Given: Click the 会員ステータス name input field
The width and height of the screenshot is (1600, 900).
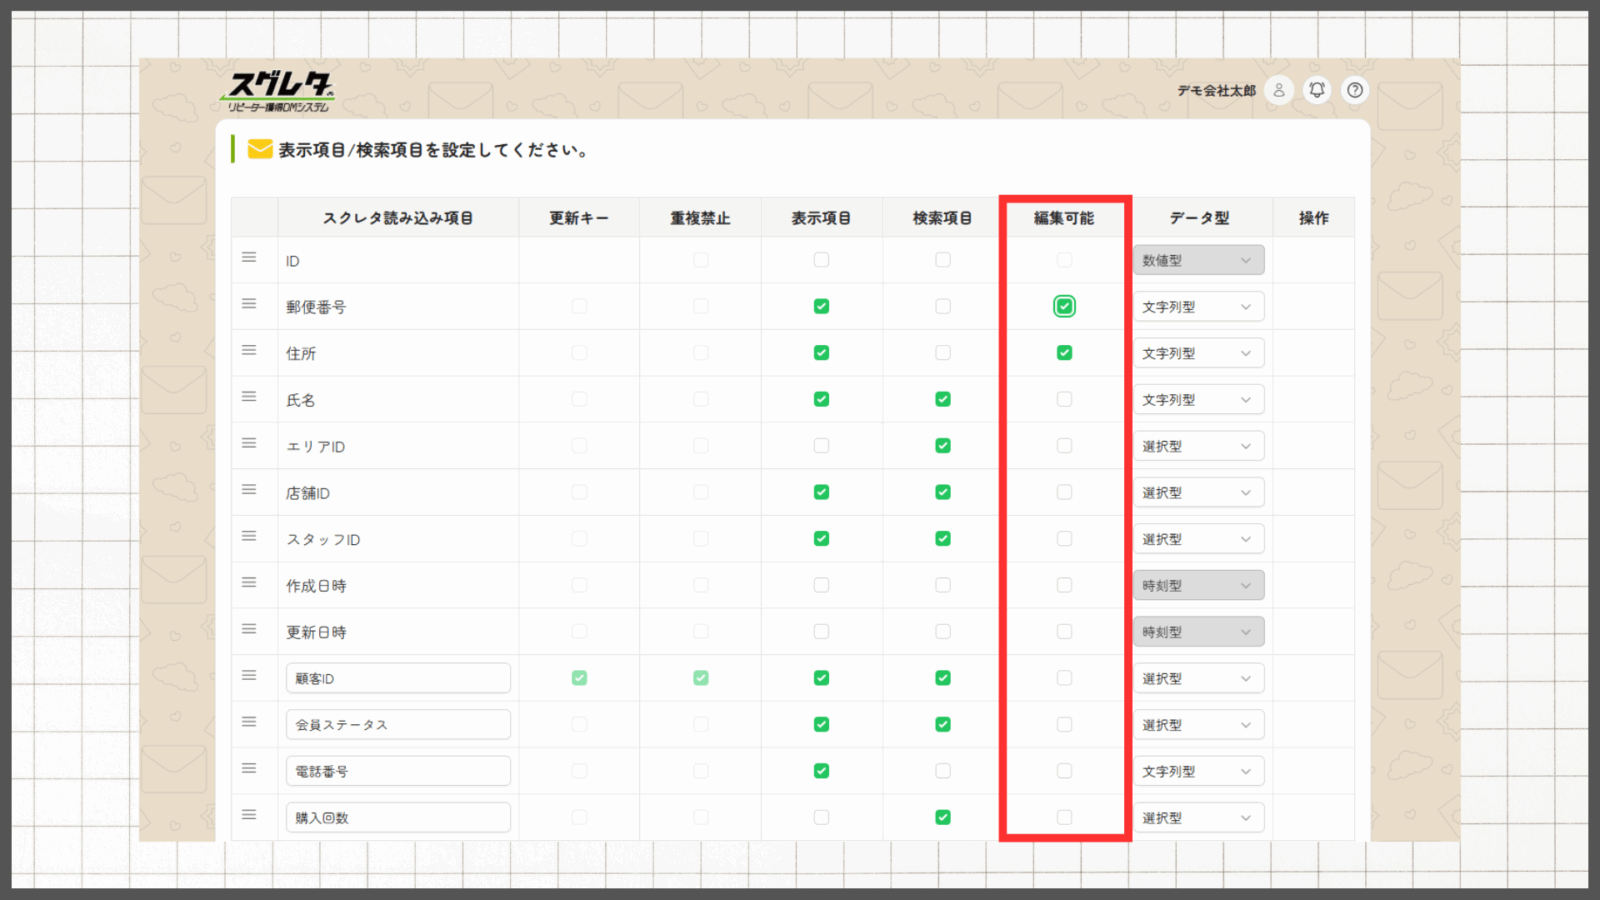Looking at the screenshot, I should [398, 725].
